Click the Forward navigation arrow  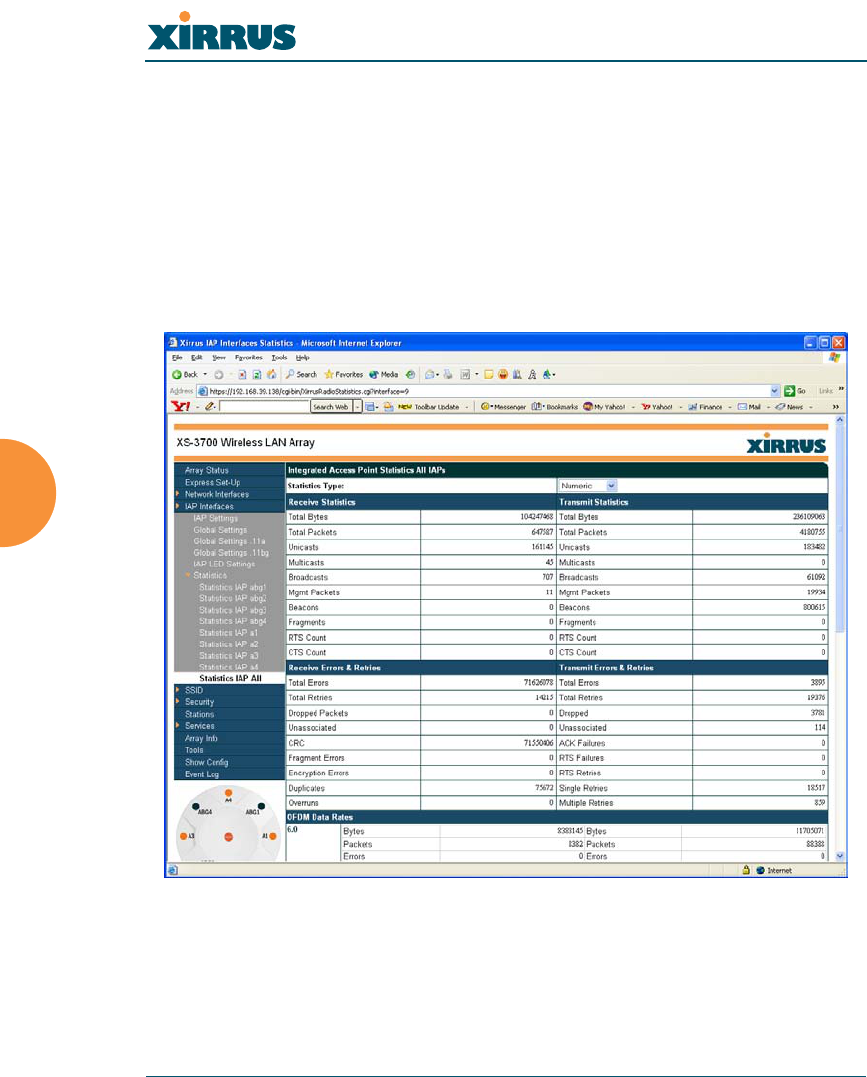tap(218, 374)
